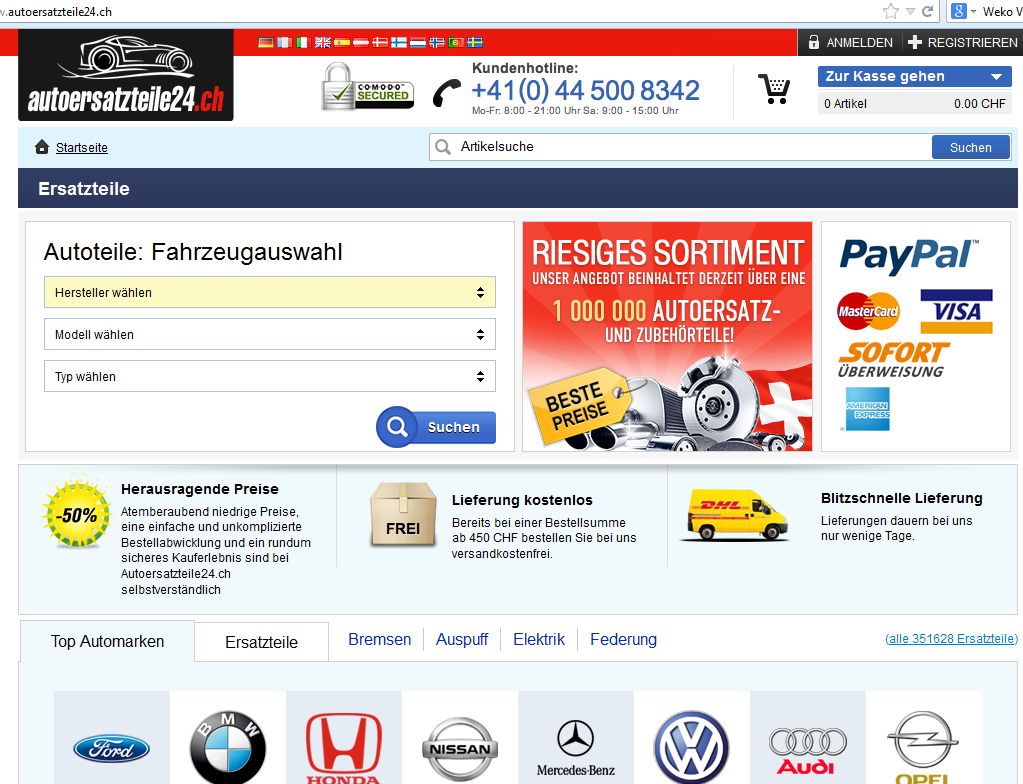Open the Bremsen category tab

point(380,639)
